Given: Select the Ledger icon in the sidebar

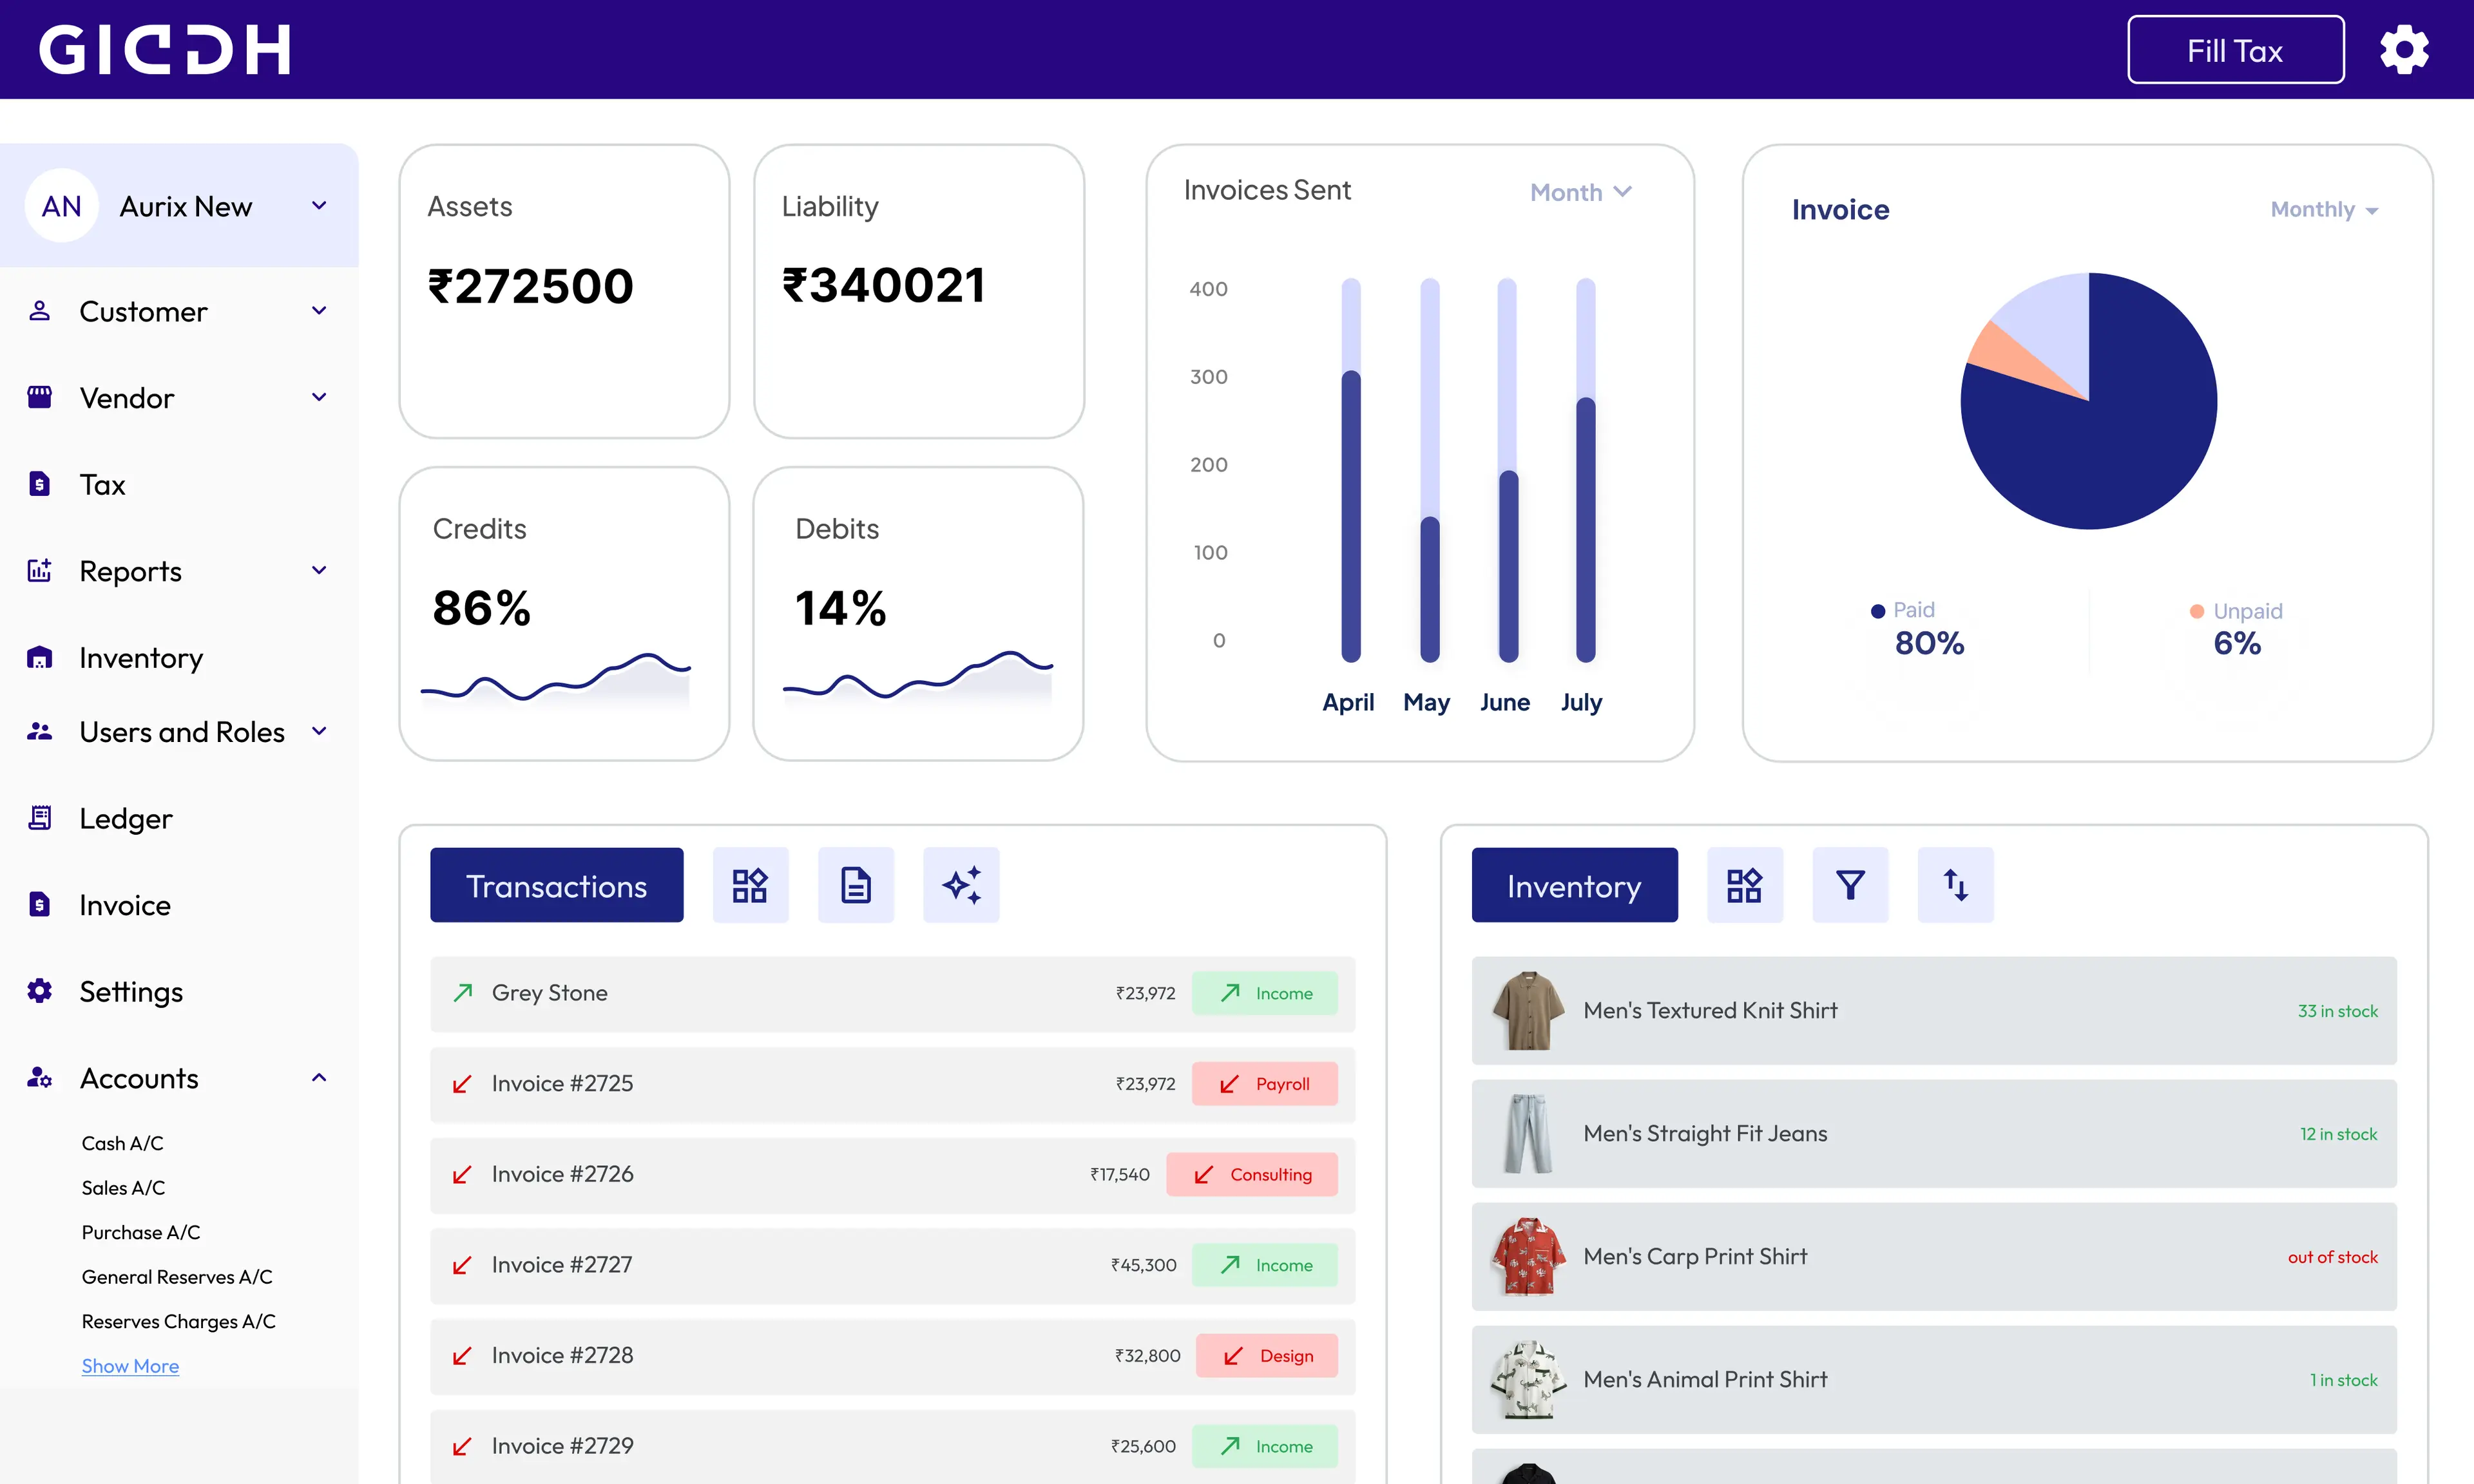Looking at the screenshot, I should [39, 817].
